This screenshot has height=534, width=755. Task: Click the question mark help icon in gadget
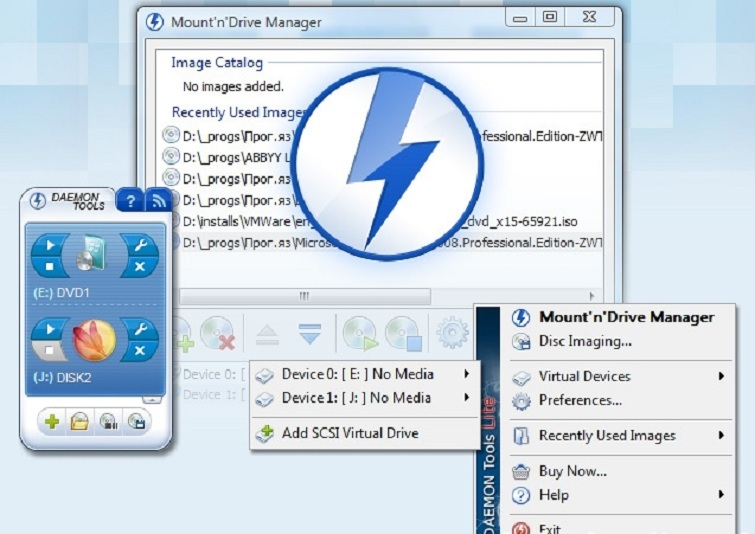point(130,200)
